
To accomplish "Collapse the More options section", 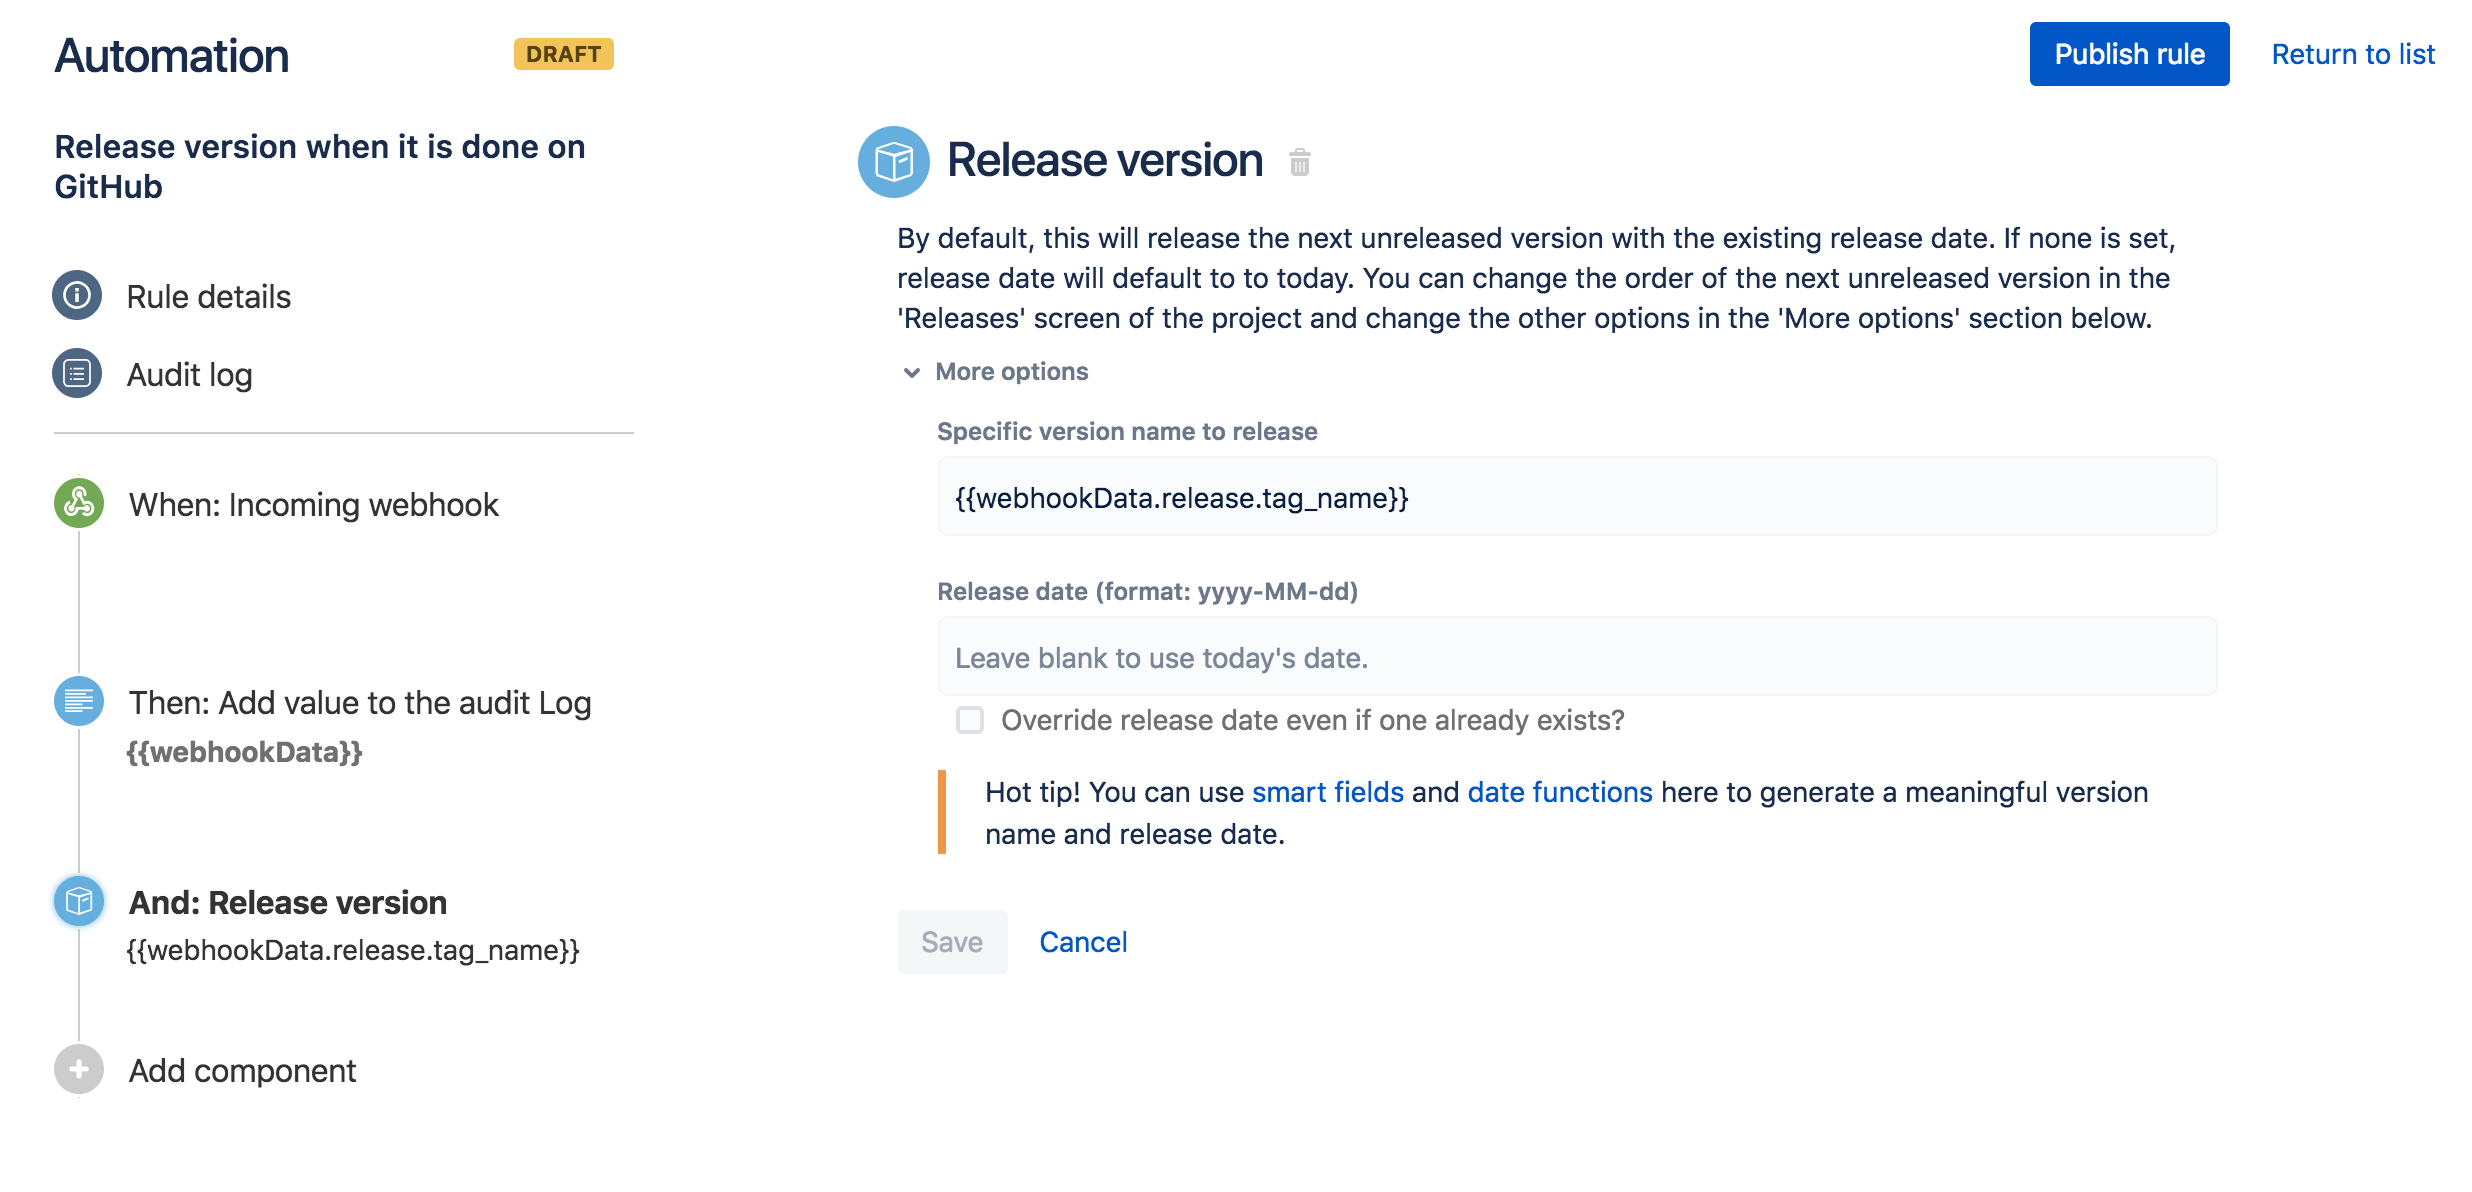I will coord(911,372).
